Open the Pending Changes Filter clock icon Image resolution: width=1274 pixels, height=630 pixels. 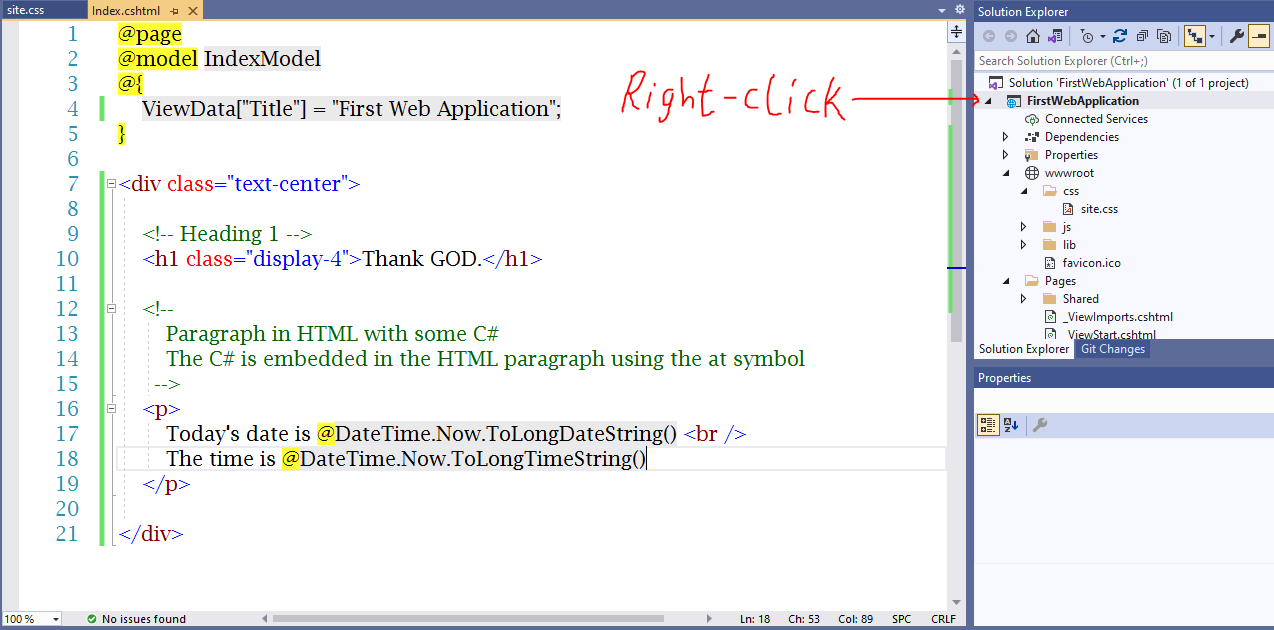point(1087,36)
